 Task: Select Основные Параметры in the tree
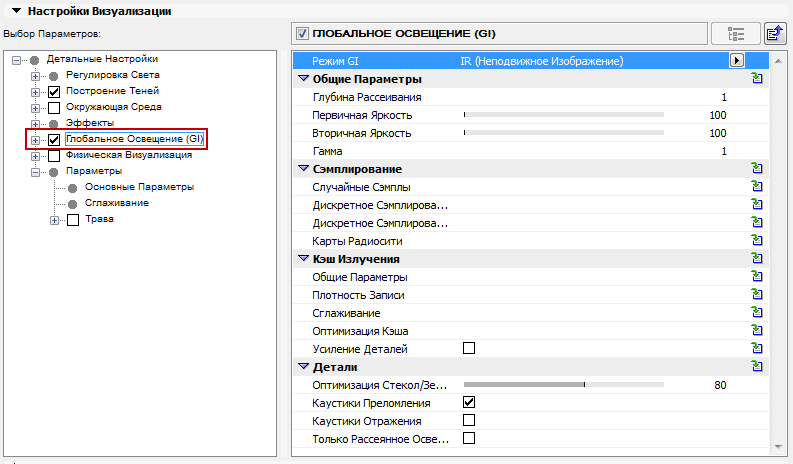[x=139, y=187]
